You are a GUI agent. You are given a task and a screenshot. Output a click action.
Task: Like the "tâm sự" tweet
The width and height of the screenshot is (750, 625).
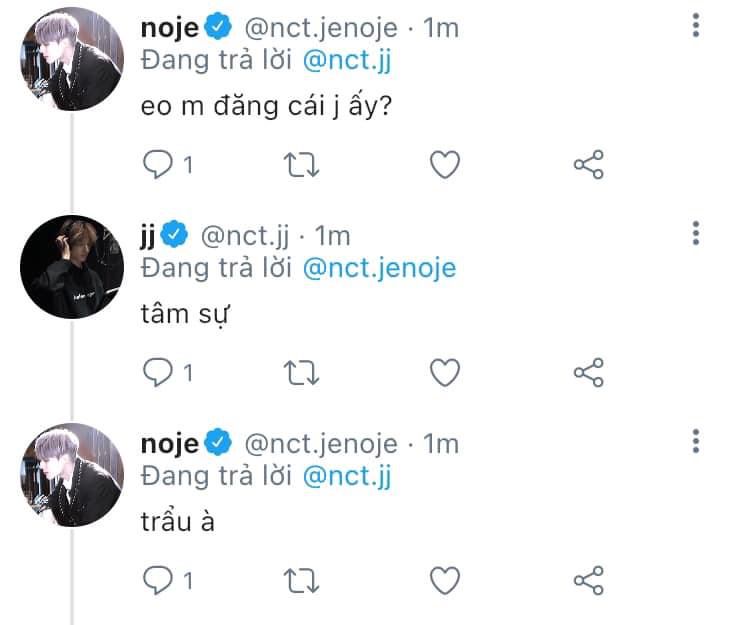click(444, 373)
